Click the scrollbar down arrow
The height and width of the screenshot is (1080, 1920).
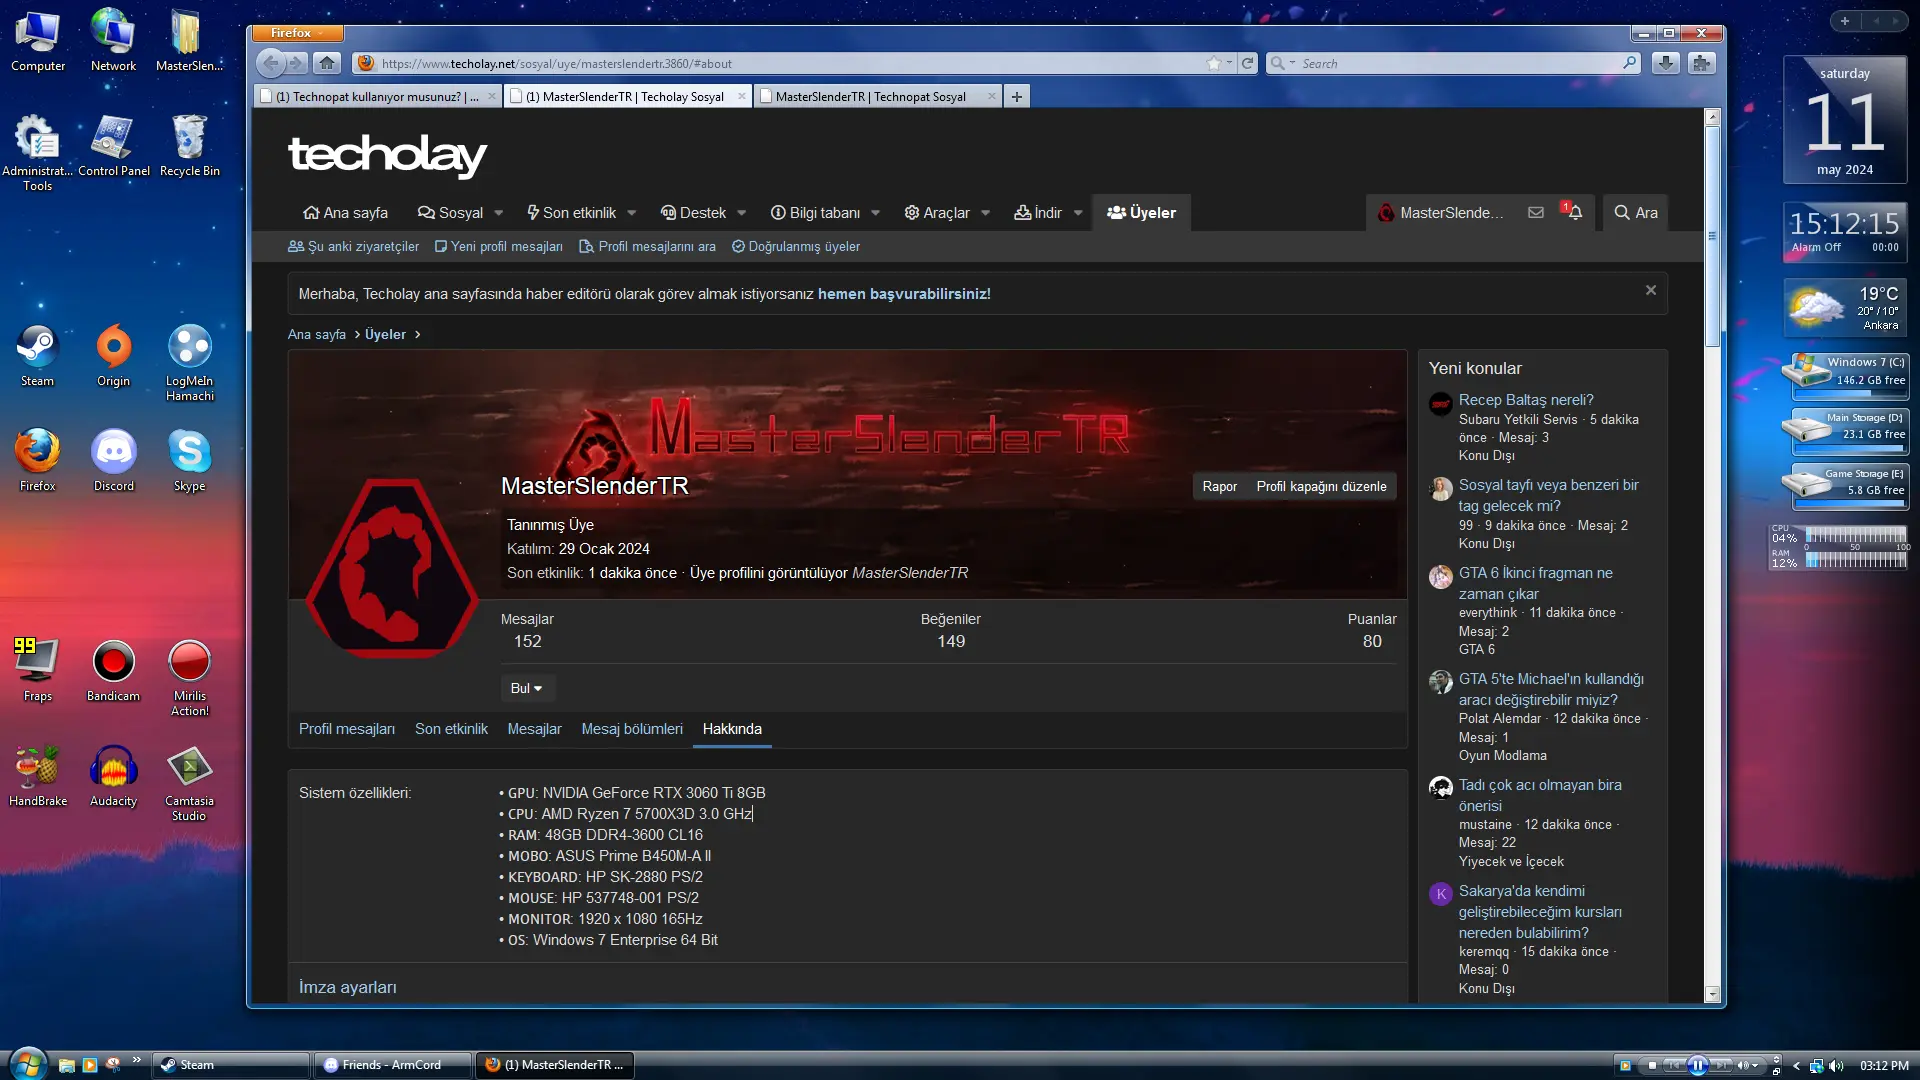(1712, 994)
